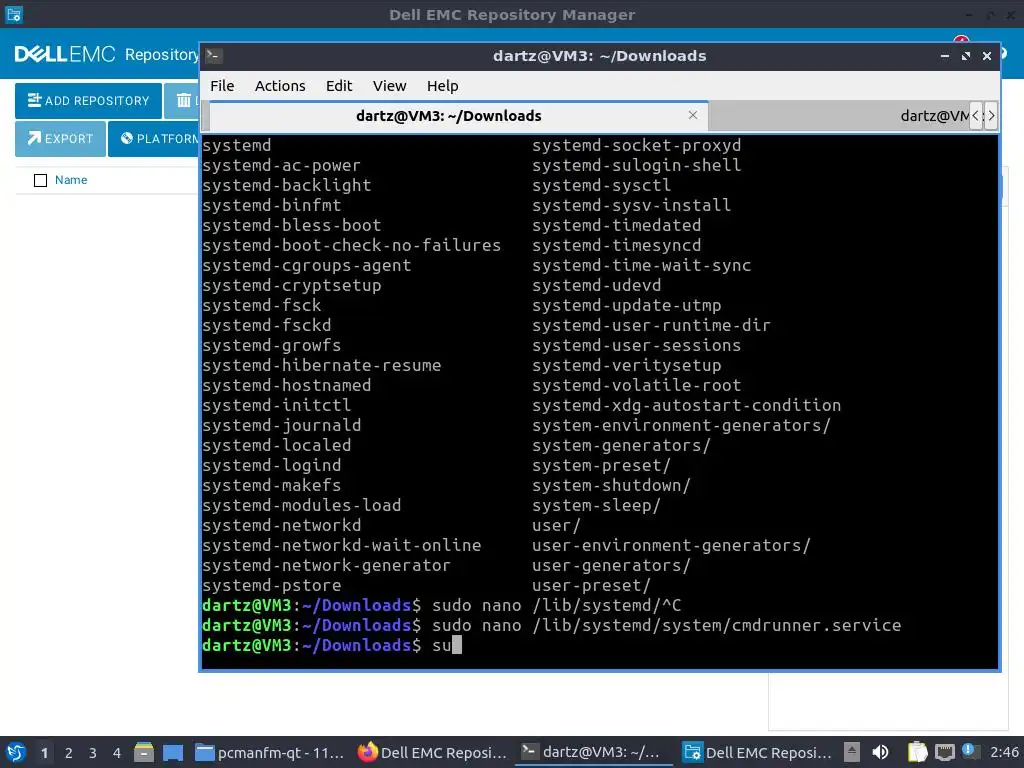Image resolution: width=1024 pixels, height=768 pixels.
Task: Click 'systemd-networkd-wait-online' in terminal output
Action: (x=342, y=545)
